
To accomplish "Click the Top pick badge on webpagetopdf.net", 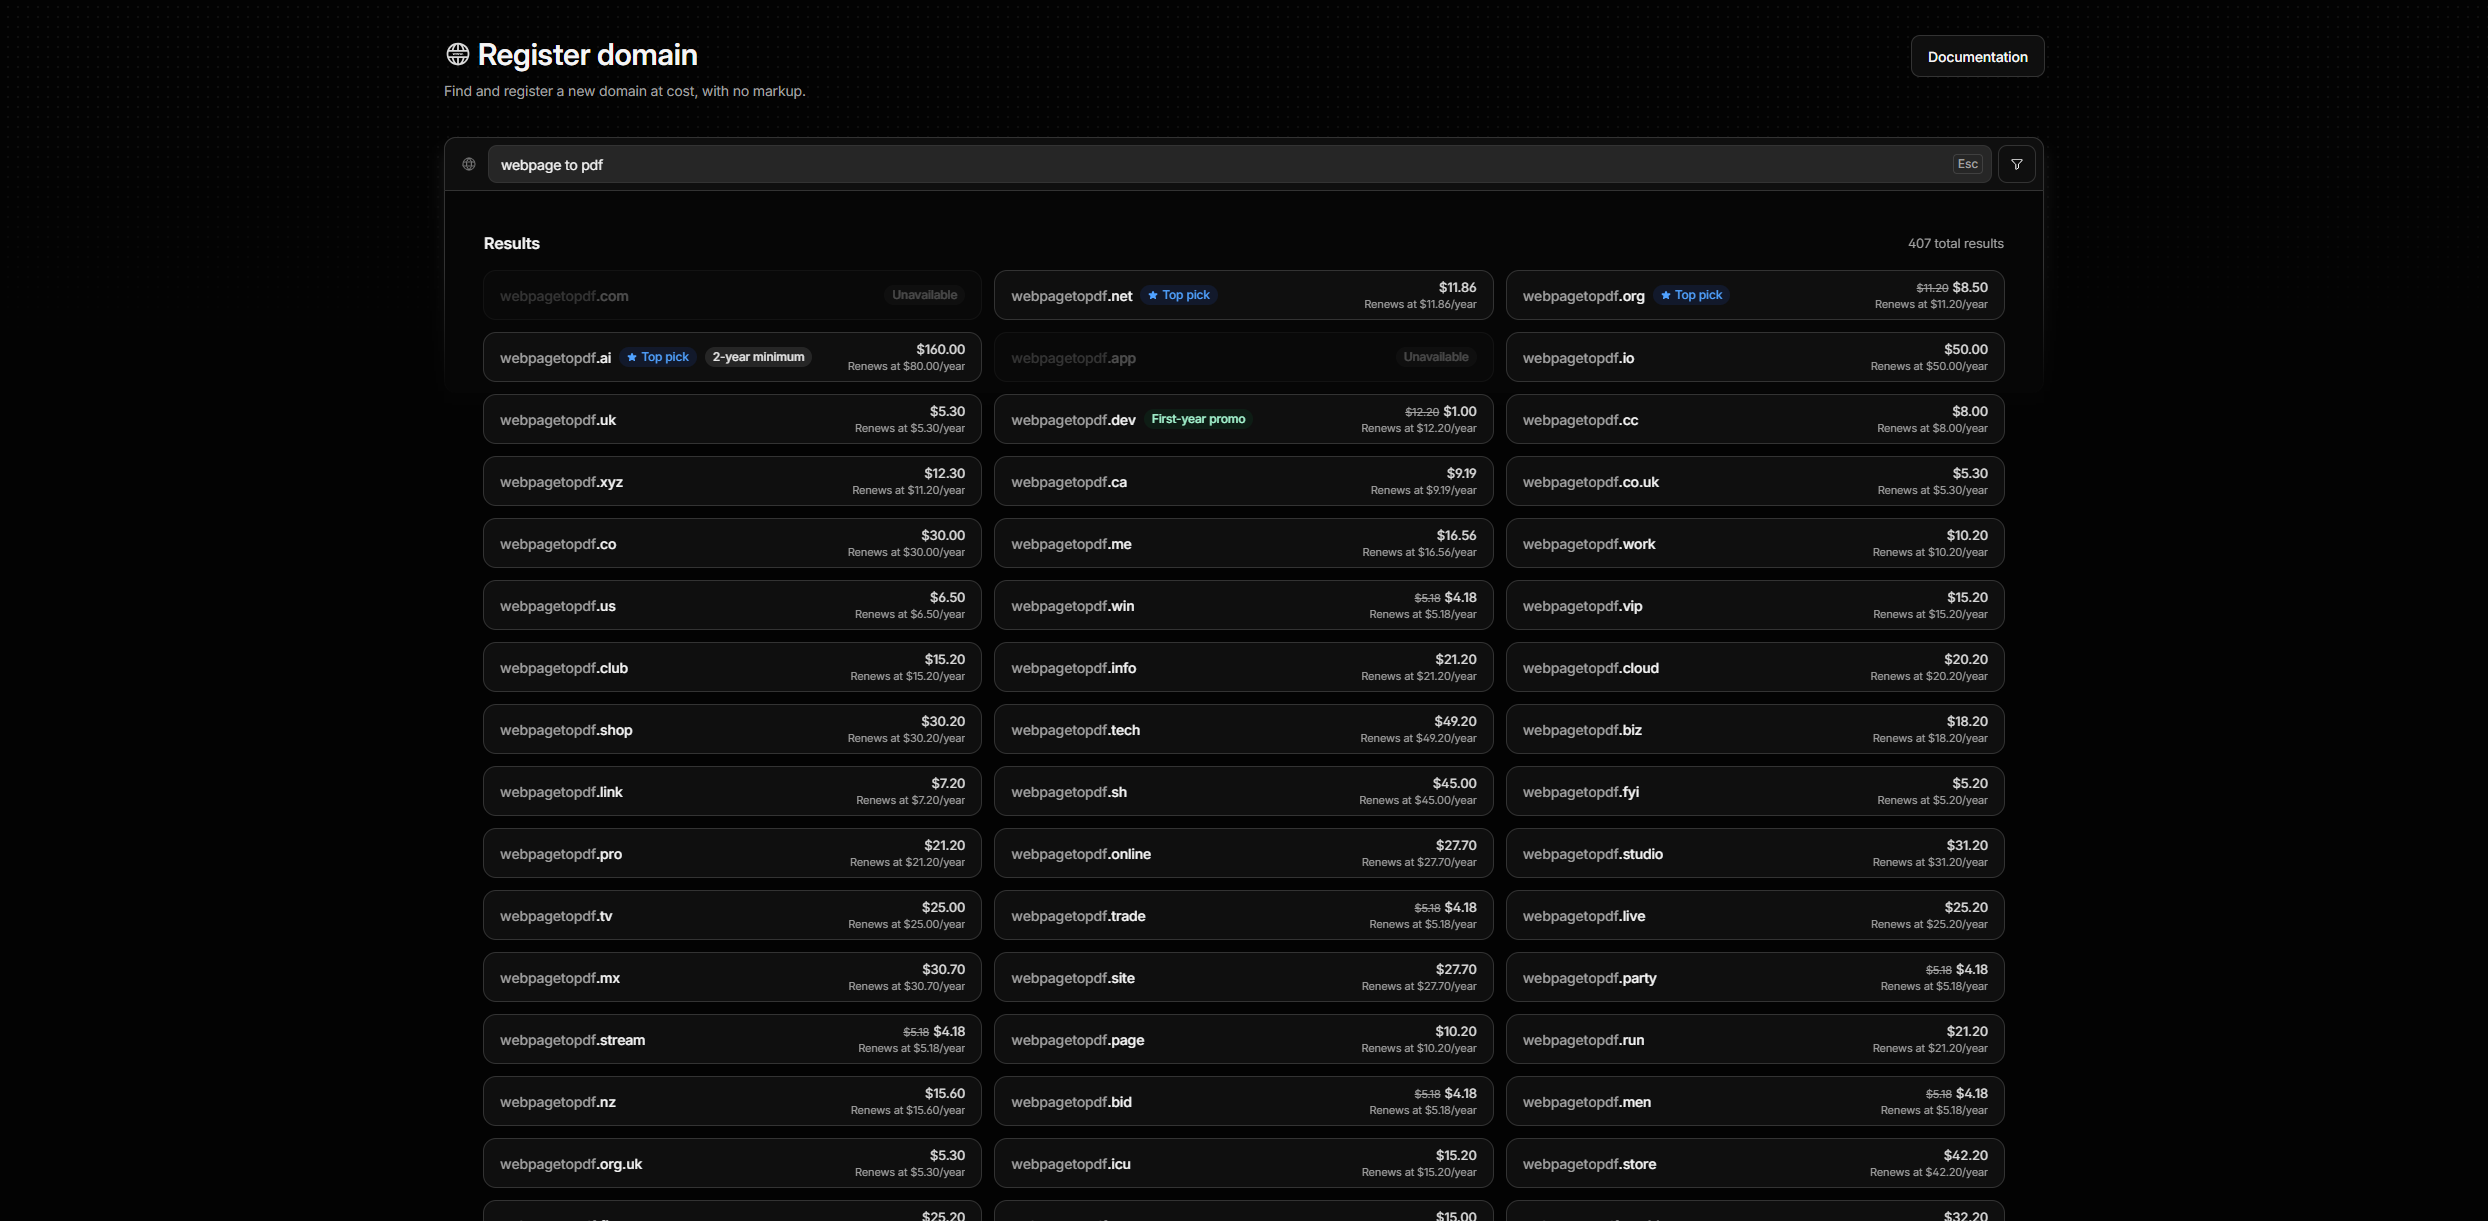I will click(x=1179, y=295).
